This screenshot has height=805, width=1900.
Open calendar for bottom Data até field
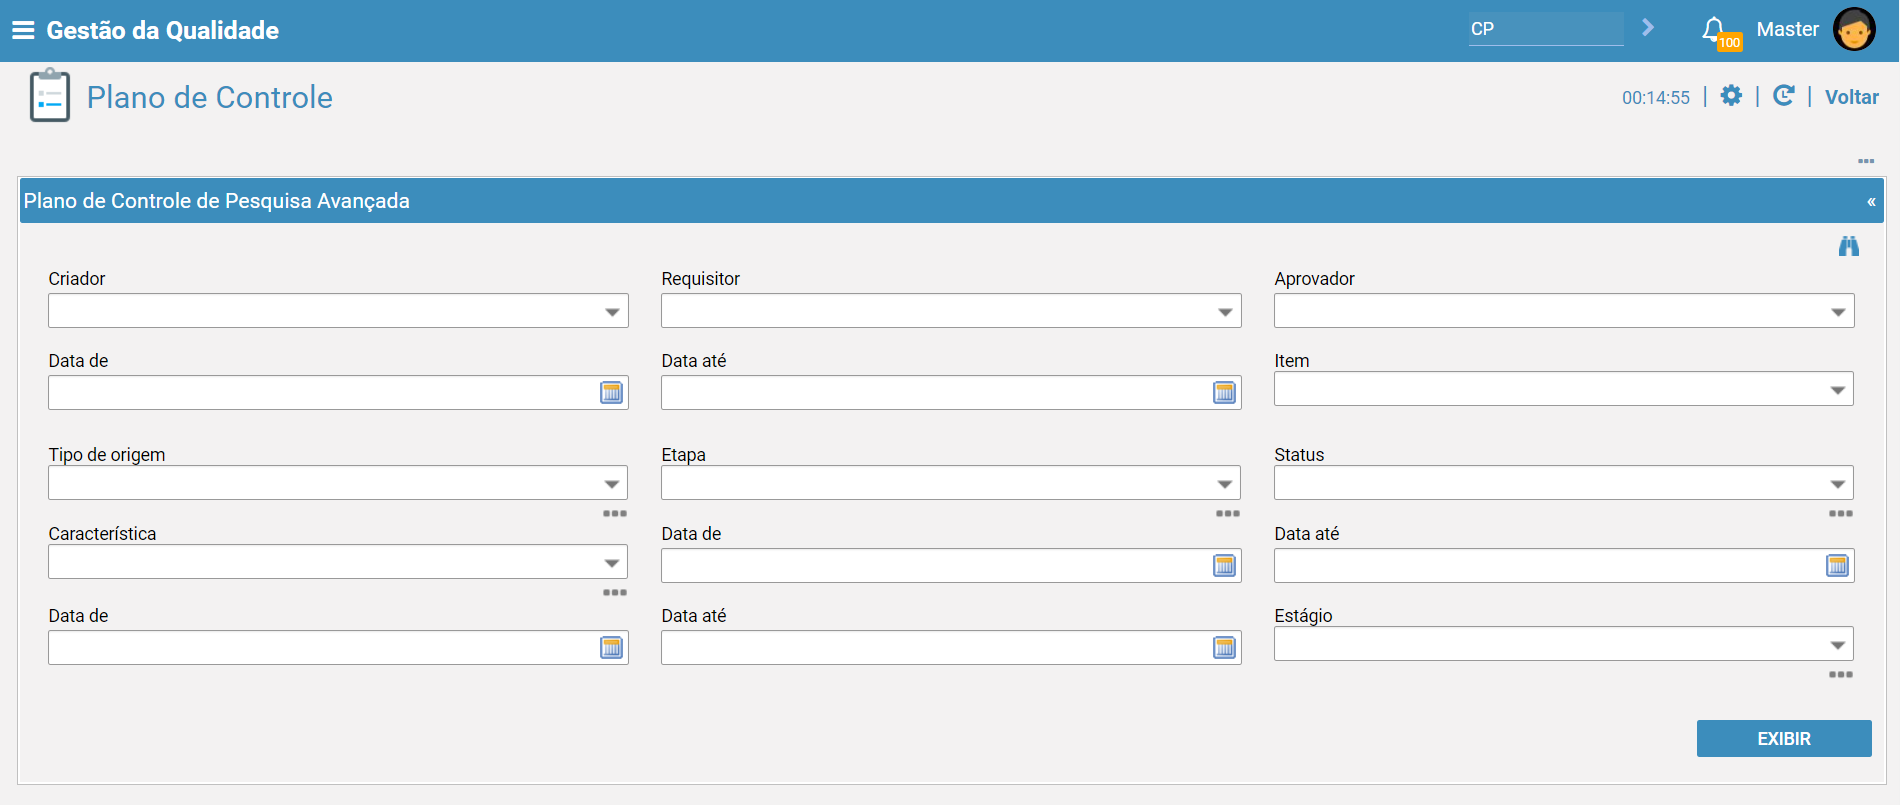coord(1224,648)
